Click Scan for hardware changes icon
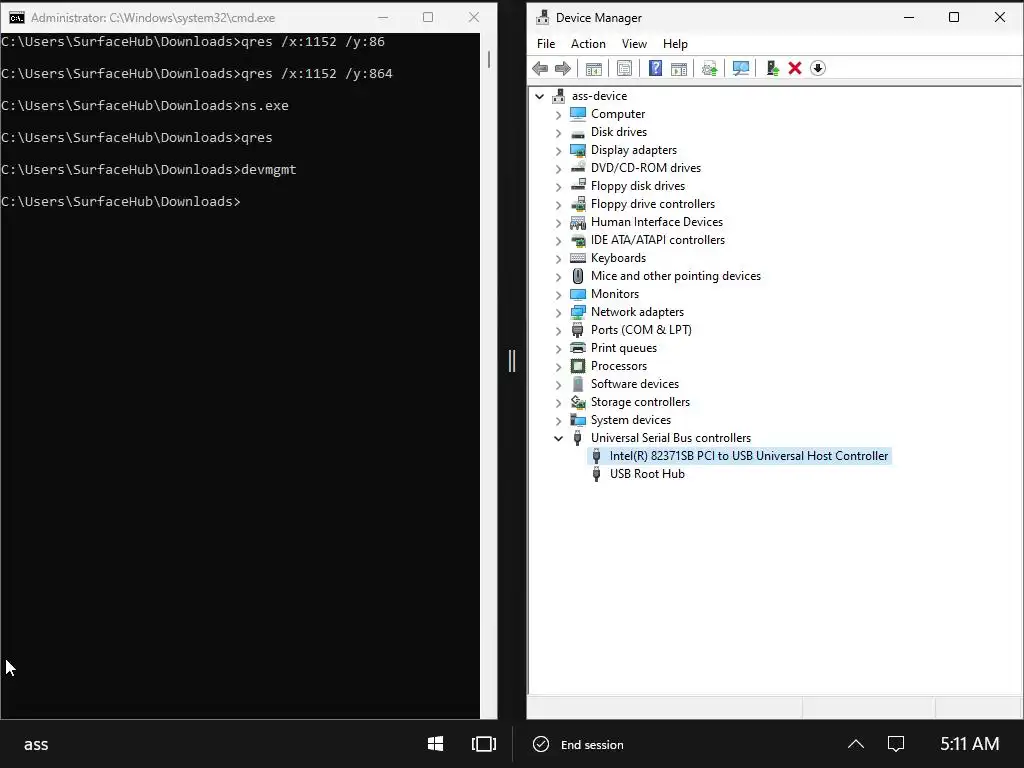1024x768 pixels. pos(741,68)
